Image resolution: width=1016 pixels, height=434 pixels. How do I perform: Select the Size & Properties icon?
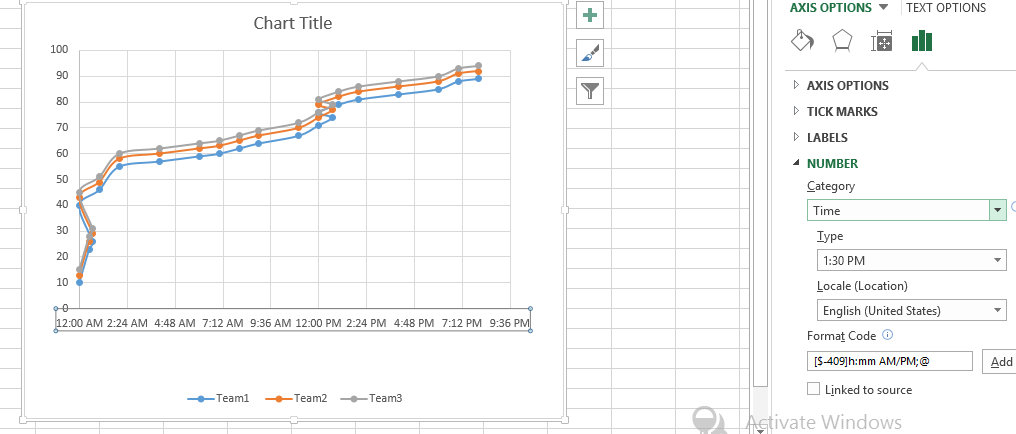click(x=882, y=41)
